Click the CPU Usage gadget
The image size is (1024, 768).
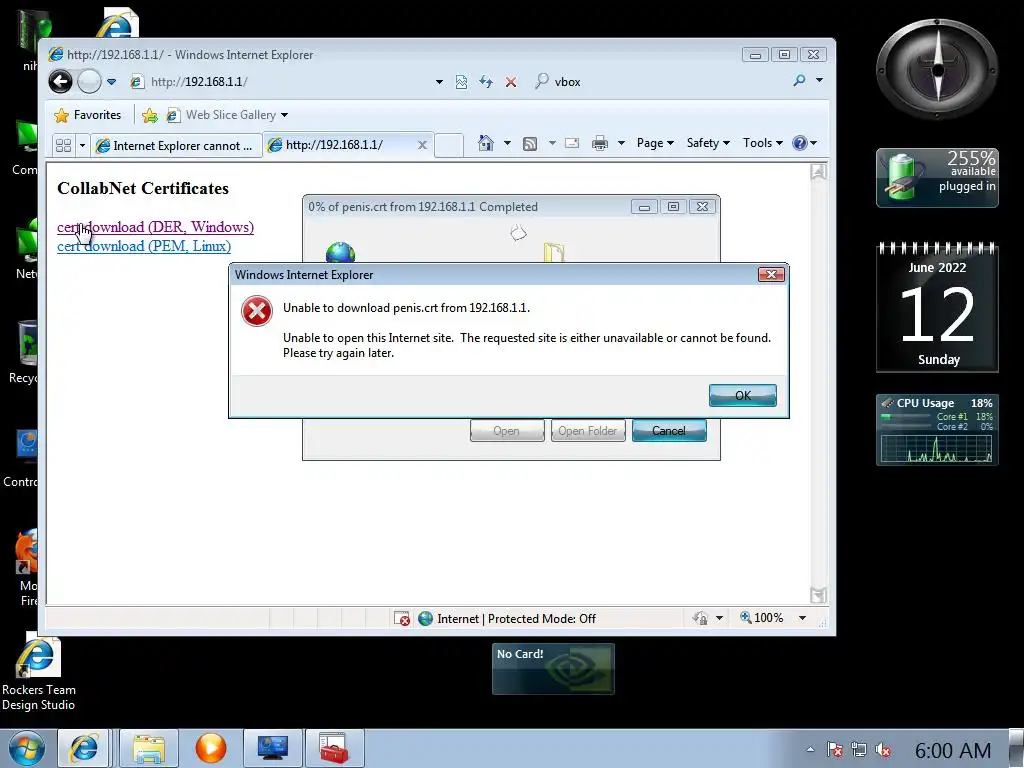pos(937,430)
